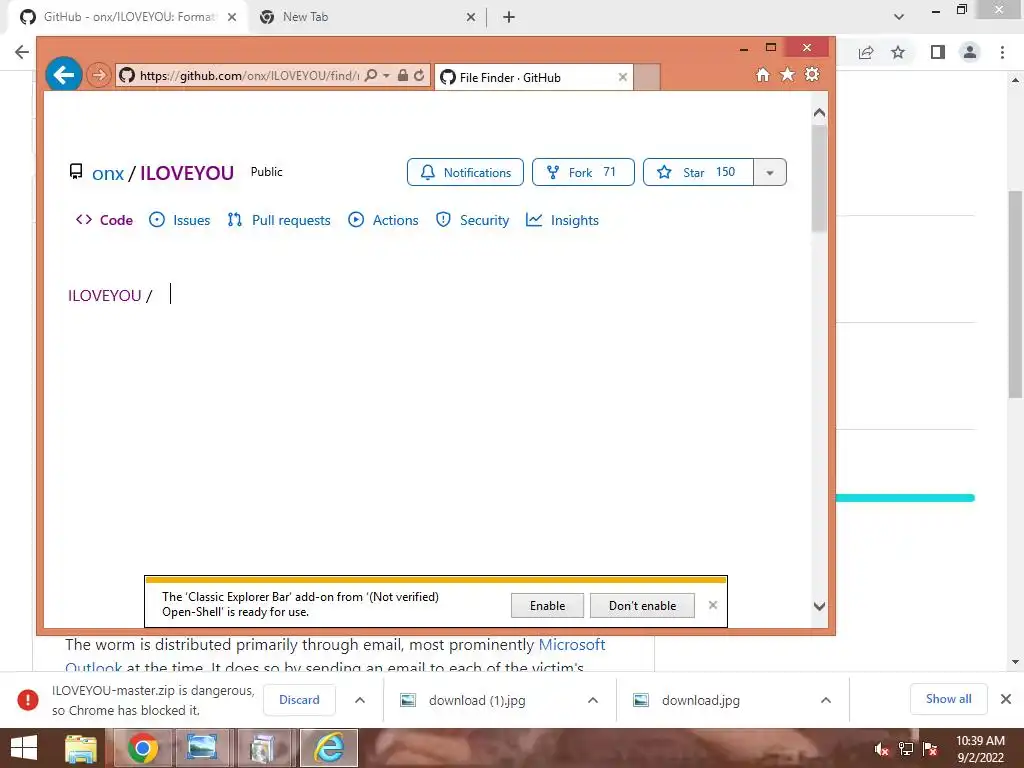
Task: Select the Chrome GitHub onx/ILOVEYOU tab
Action: (x=129, y=17)
